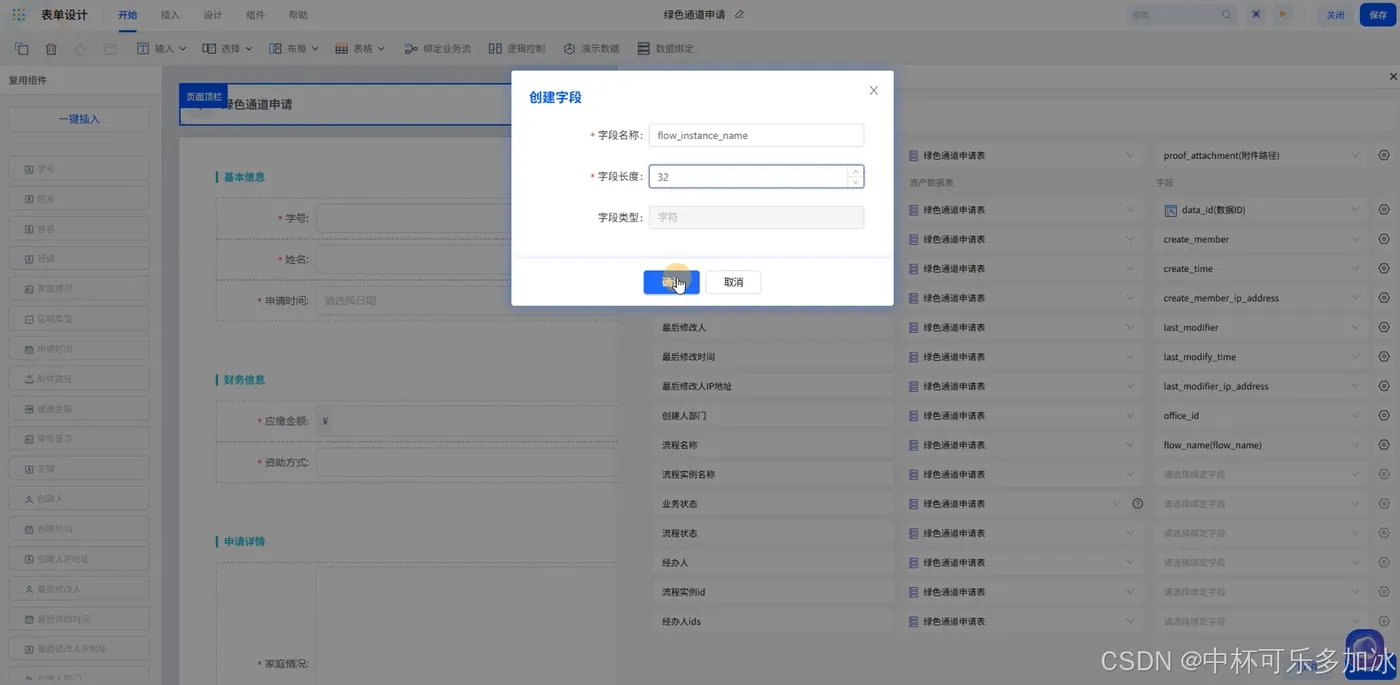The image size is (1400, 685).
Task: Click the trash delete icon in toolbar
Action: tap(51, 48)
